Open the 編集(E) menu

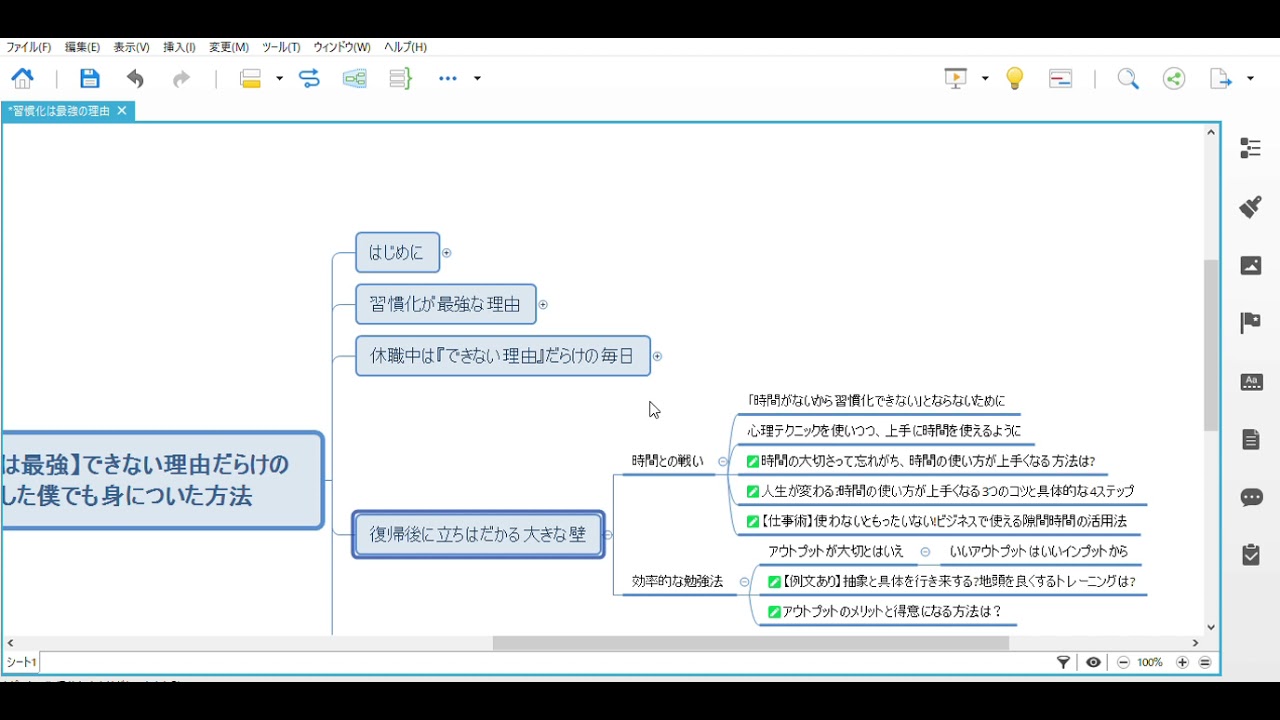(x=82, y=47)
